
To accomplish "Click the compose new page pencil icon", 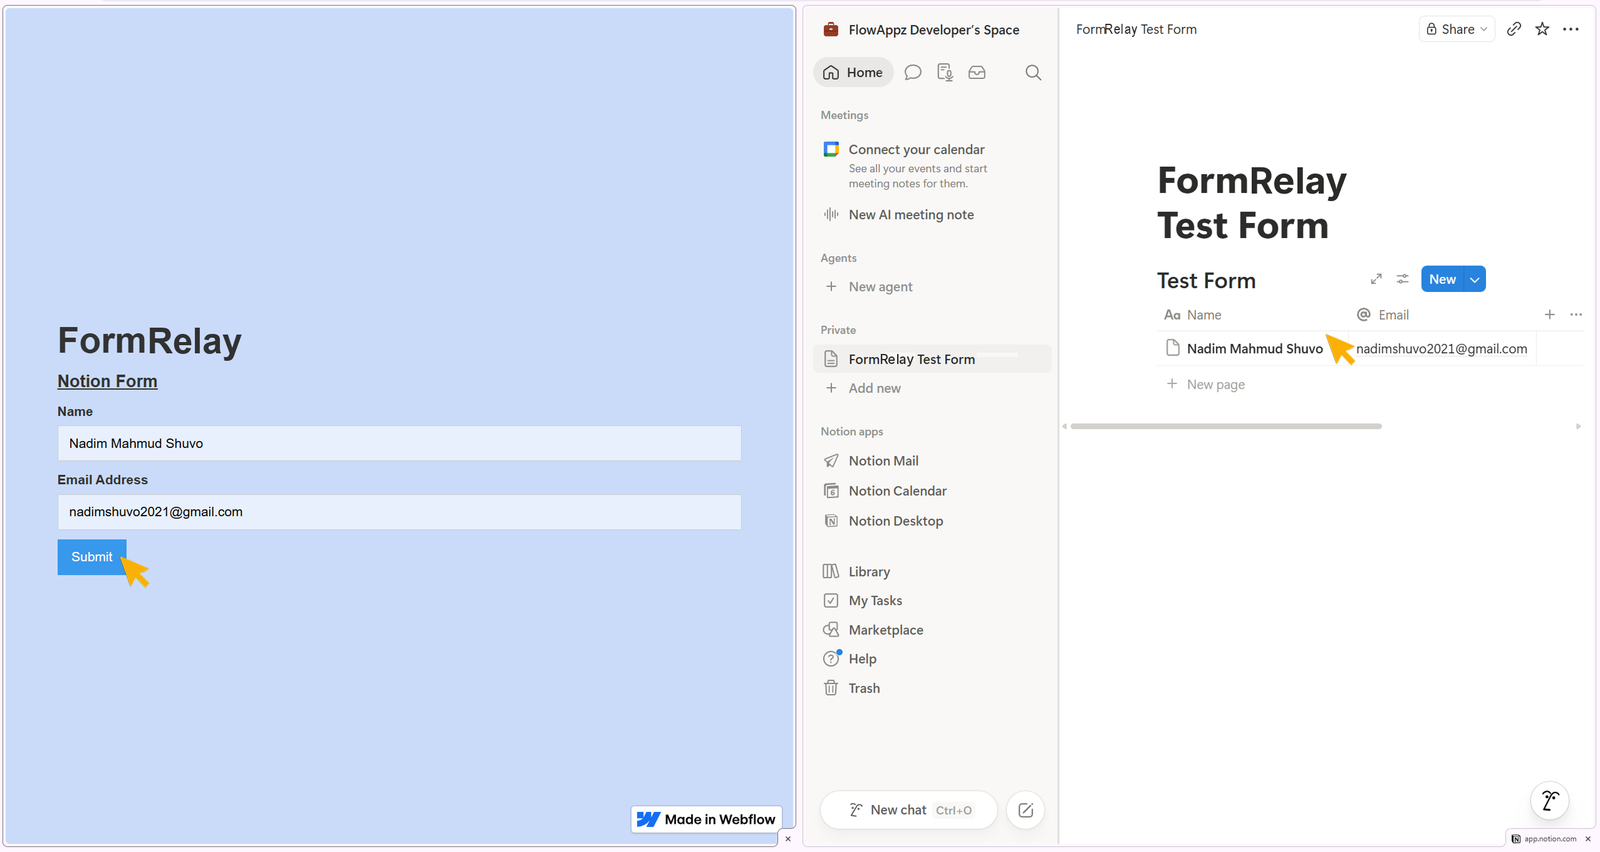I will [1026, 810].
